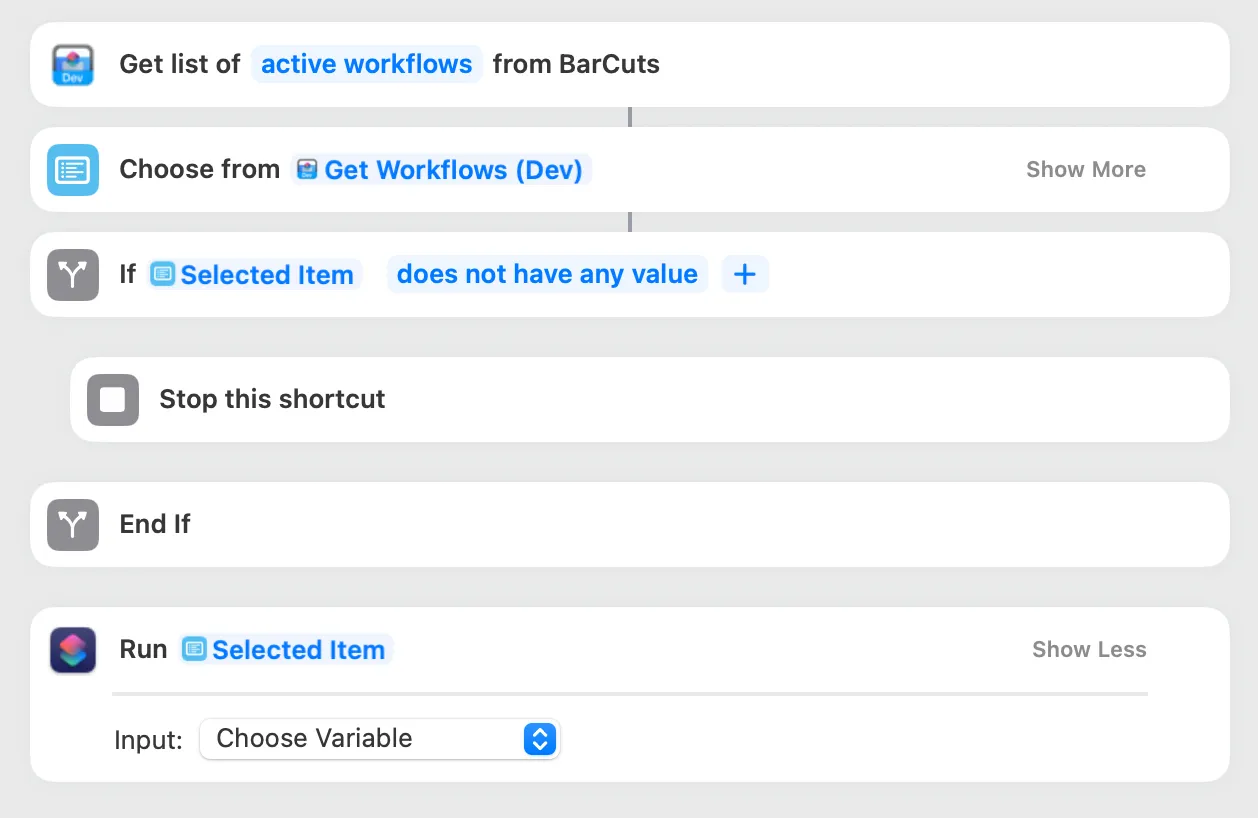1258x818 pixels.
Task: Click the Choose Variable stepper arrows
Action: [539, 739]
